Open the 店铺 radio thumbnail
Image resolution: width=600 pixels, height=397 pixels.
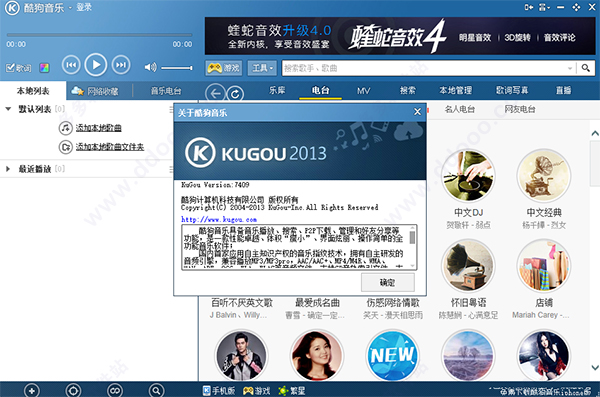544,266
